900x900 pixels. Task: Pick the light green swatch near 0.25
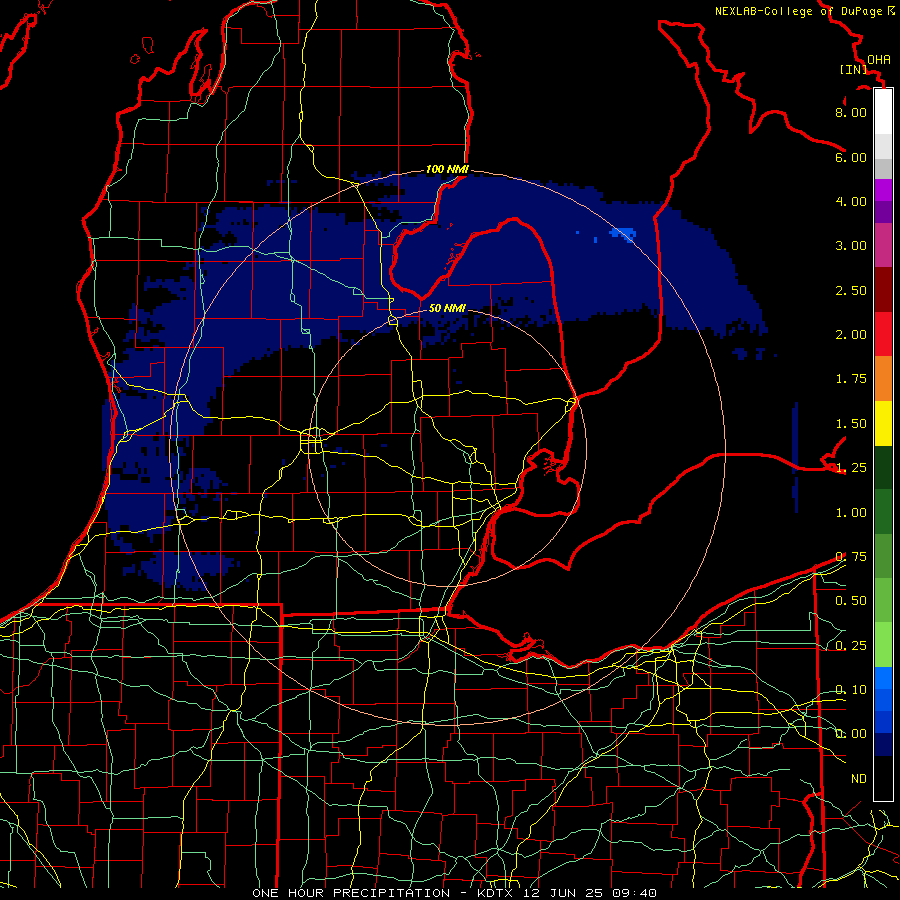883,645
